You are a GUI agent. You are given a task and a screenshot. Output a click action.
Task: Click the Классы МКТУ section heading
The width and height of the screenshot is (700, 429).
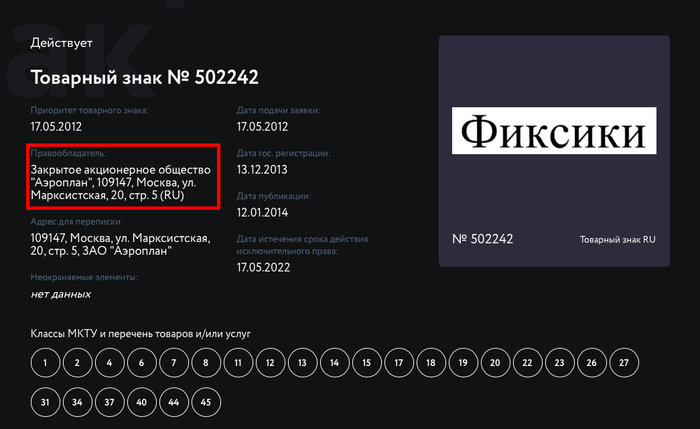pyautogui.click(x=141, y=334)
